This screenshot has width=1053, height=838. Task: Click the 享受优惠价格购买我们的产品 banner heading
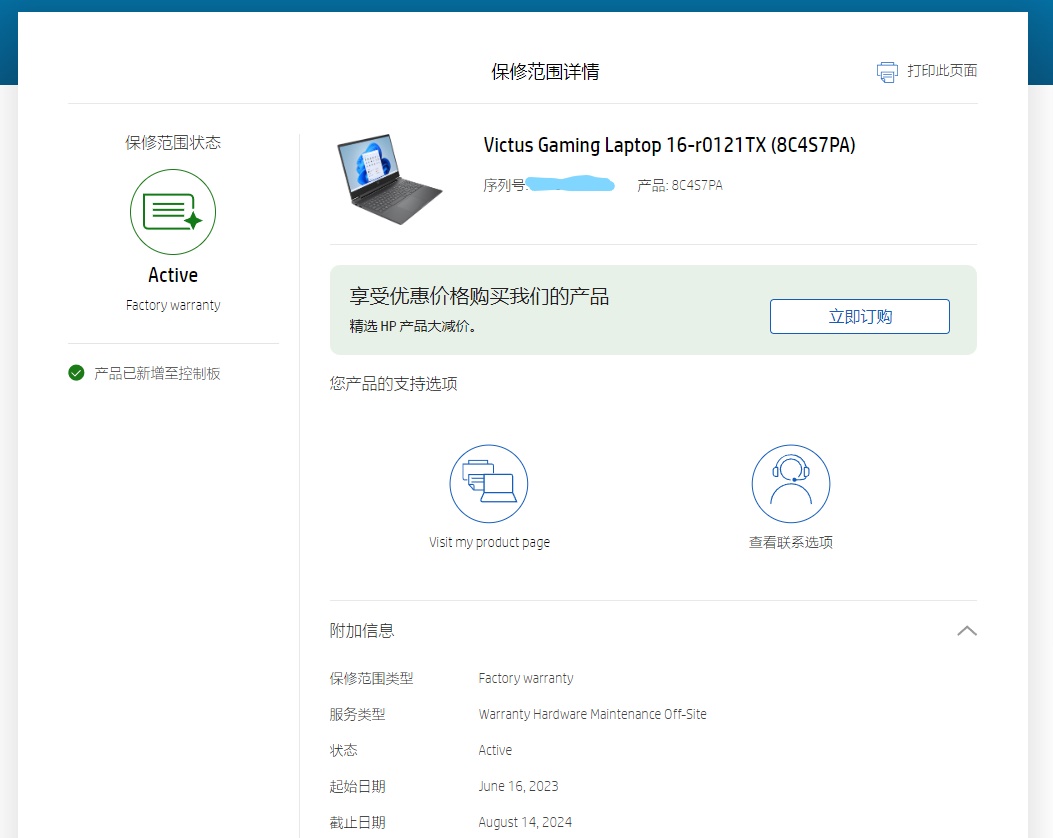click(479, 296)
